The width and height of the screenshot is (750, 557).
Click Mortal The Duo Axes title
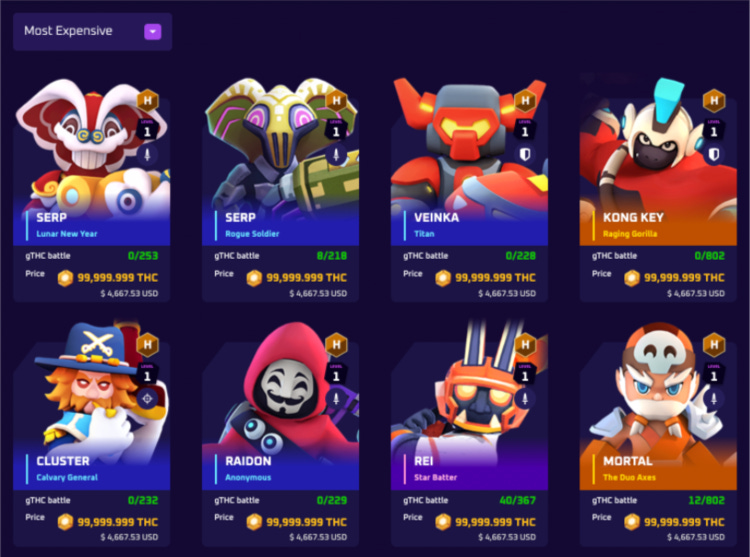629,468
